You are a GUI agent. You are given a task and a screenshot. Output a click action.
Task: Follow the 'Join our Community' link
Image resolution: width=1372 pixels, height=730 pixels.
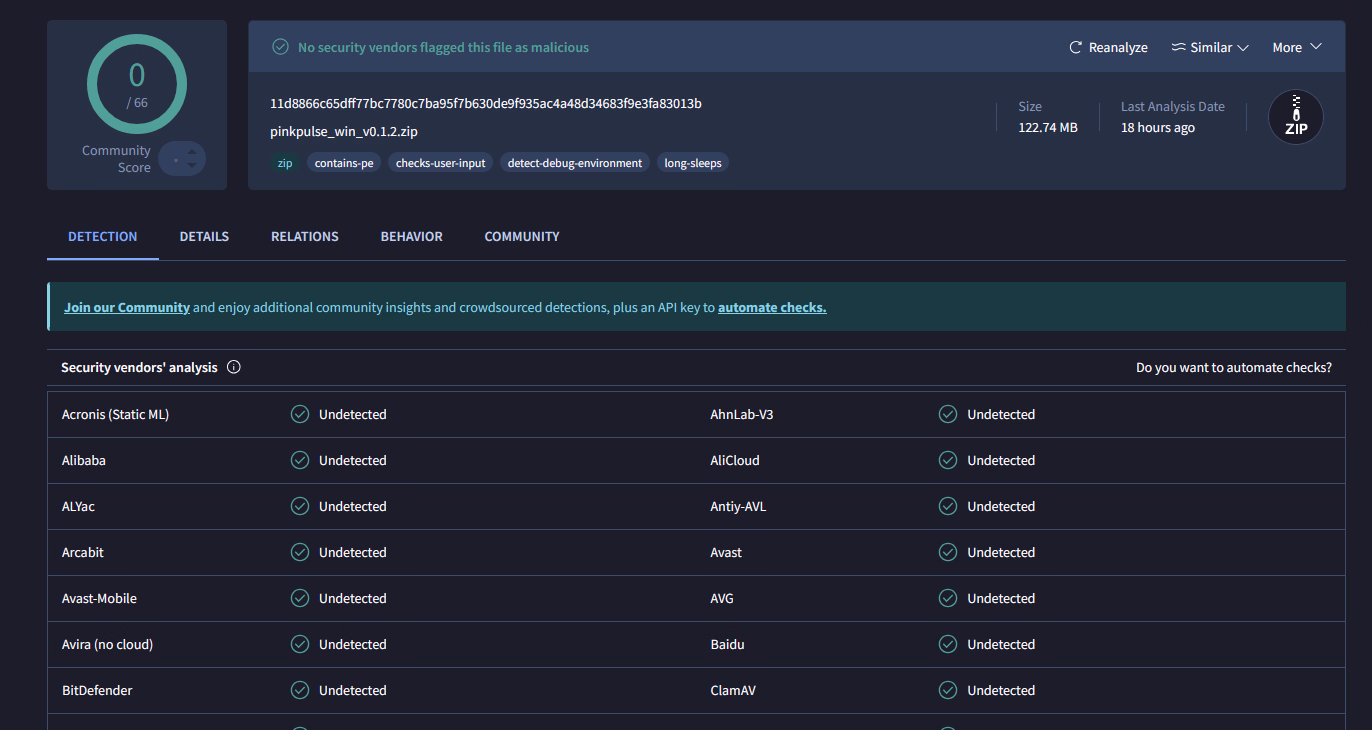127,307
